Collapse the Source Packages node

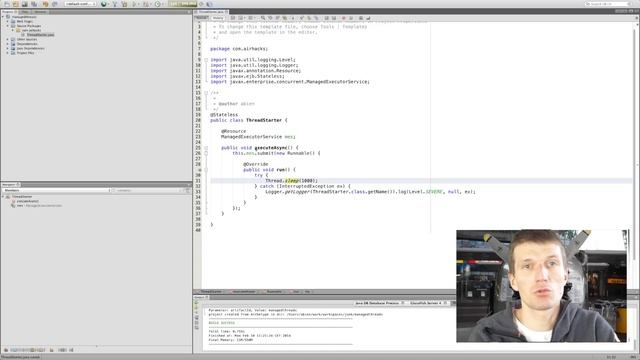point(8,26)
